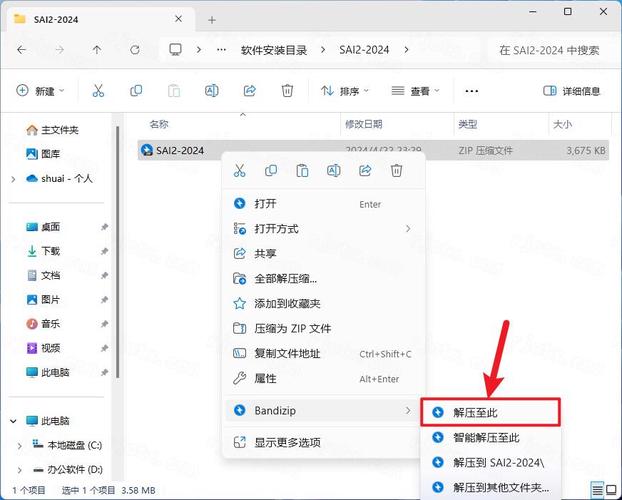Select 添加到收藏夹 in context menu
This screenshot has height=500, width=622.
coord(324,304)
